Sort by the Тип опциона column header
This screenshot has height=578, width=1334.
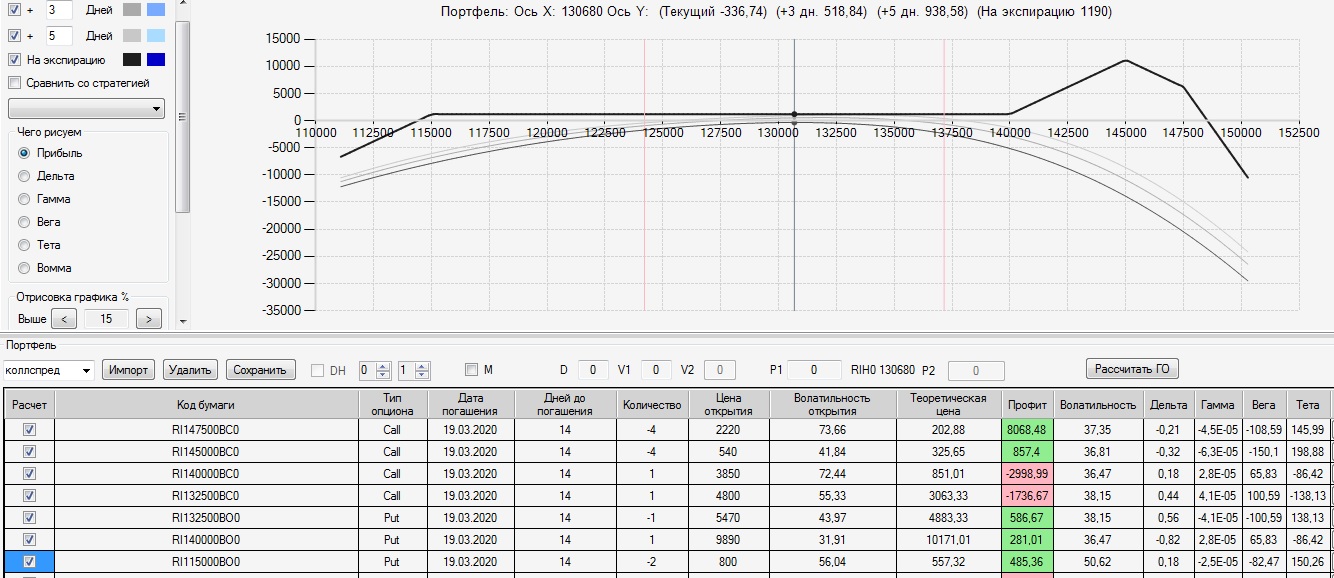point(393,404)
